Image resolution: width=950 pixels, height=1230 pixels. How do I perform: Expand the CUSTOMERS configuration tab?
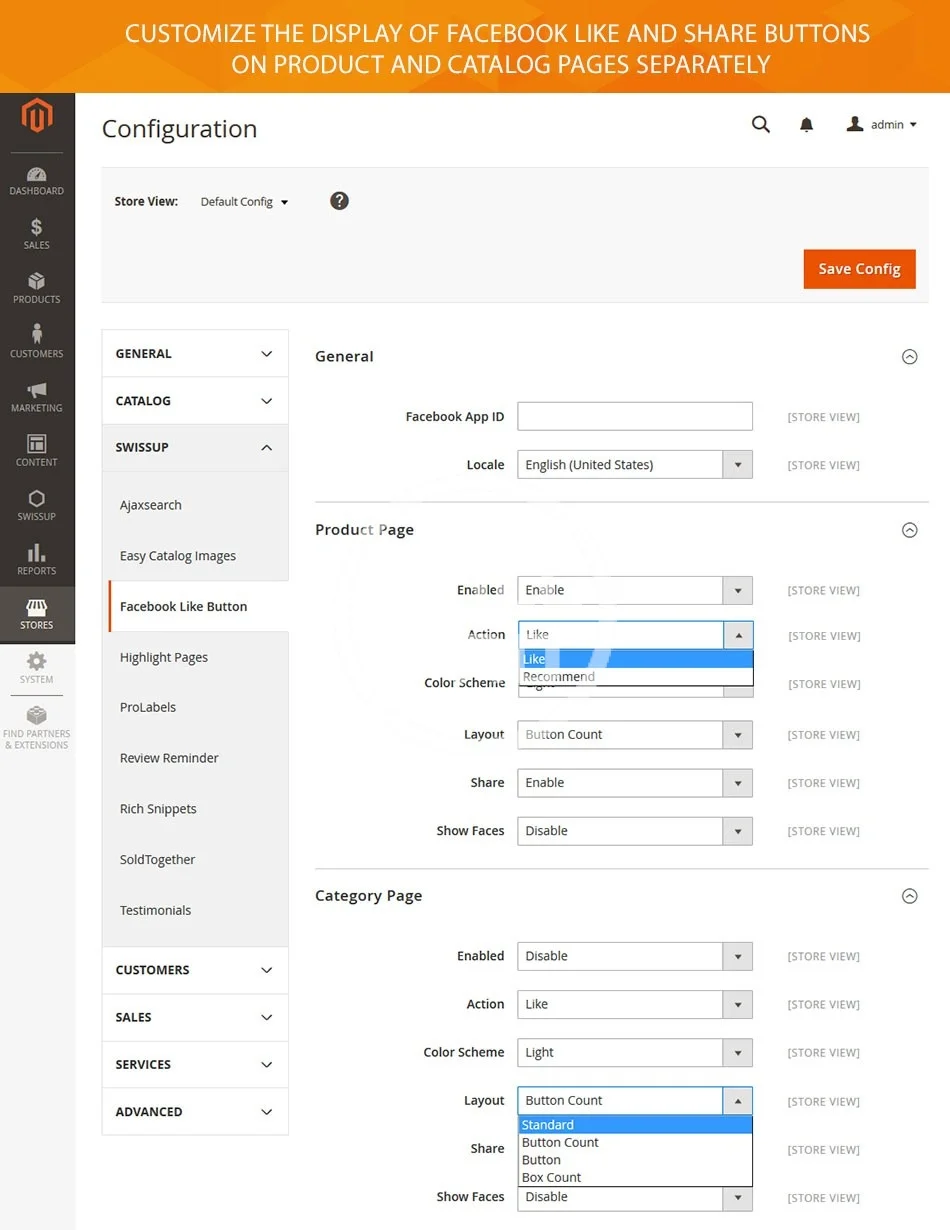click(195, 970)
